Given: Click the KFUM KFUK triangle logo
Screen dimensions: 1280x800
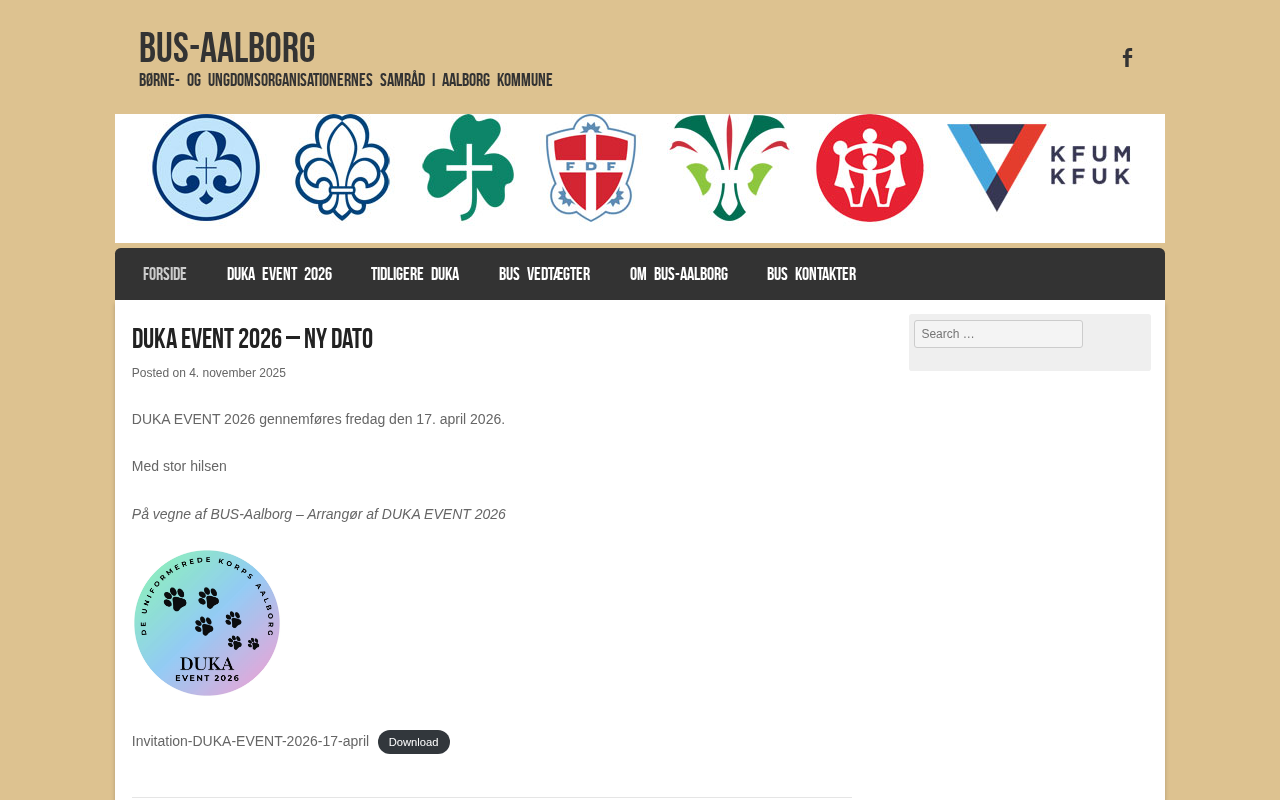Looking at the screenshot, I should pyautogui.click(x=1039, y=167).
